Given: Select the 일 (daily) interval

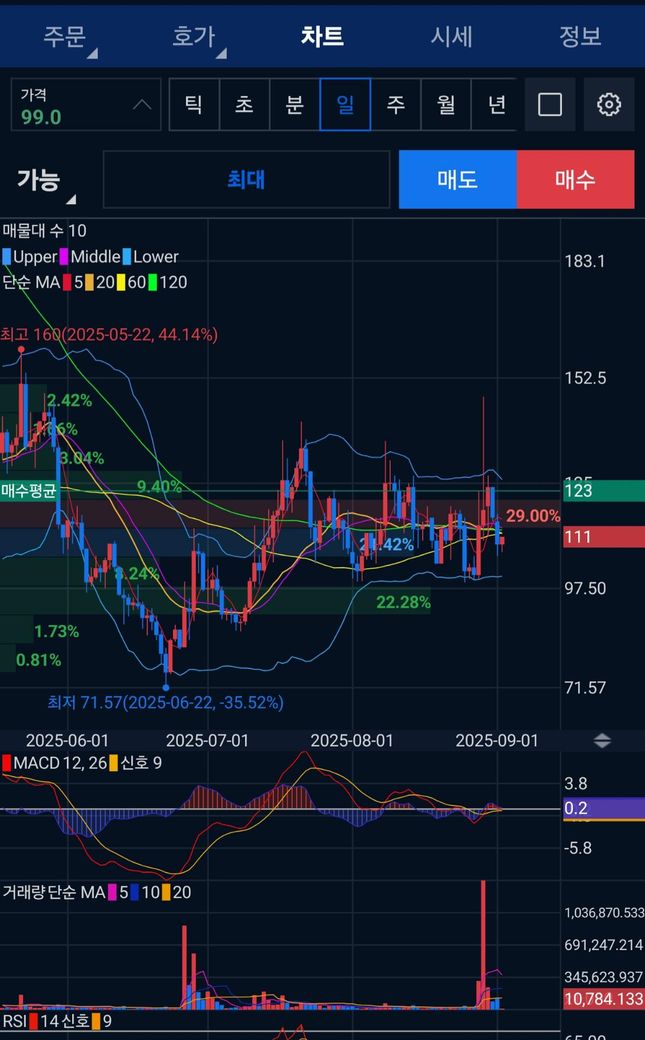Looking at the screenshot, I should pyautogui.click(x=345, y=105).
